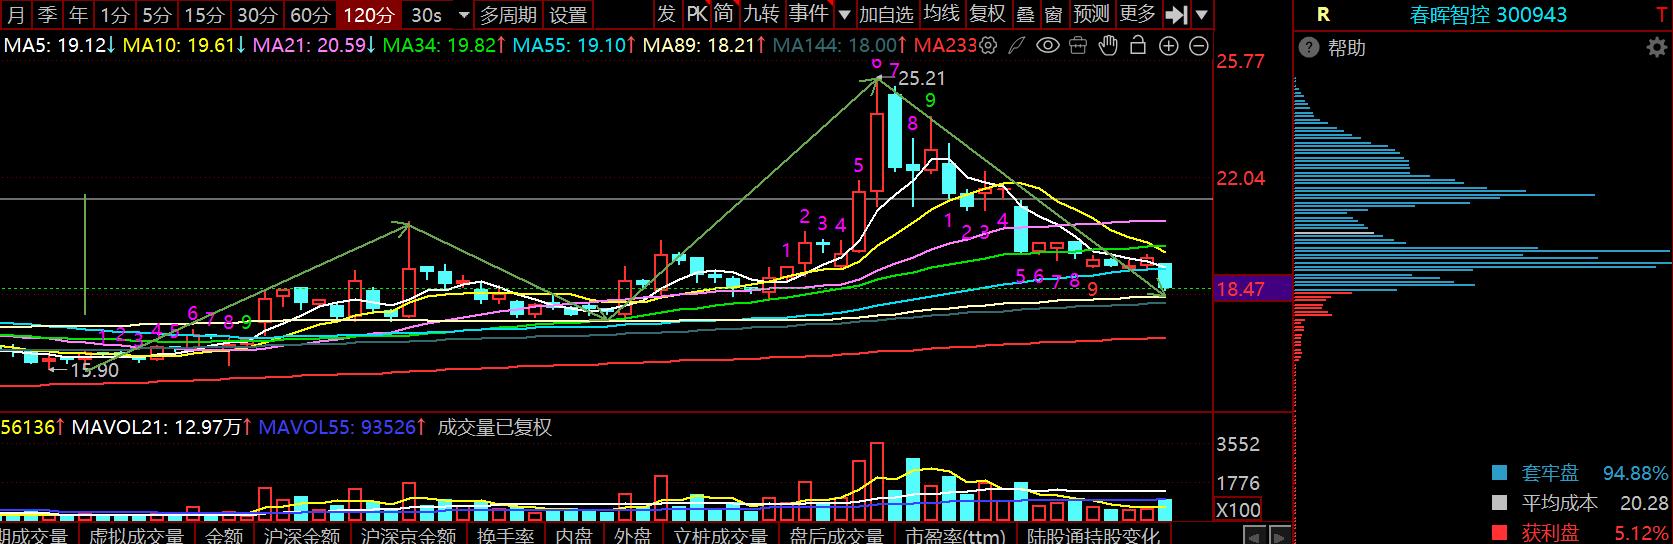Viewport: 1673px width, 544px height.
Task: Select 金额 indicator tab
Action: tap(225, 535)
